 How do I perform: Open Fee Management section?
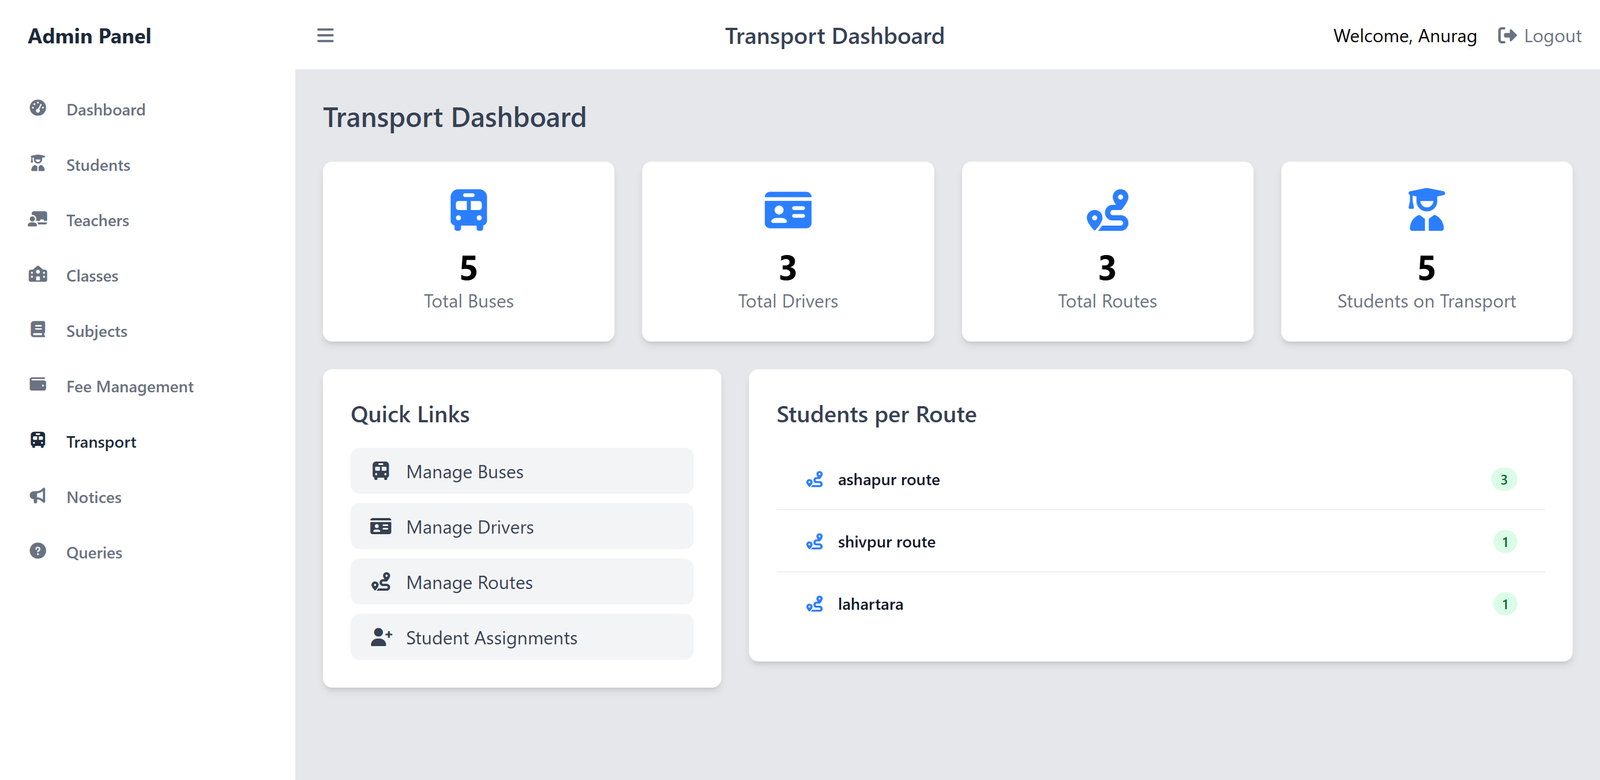point(129,387)
